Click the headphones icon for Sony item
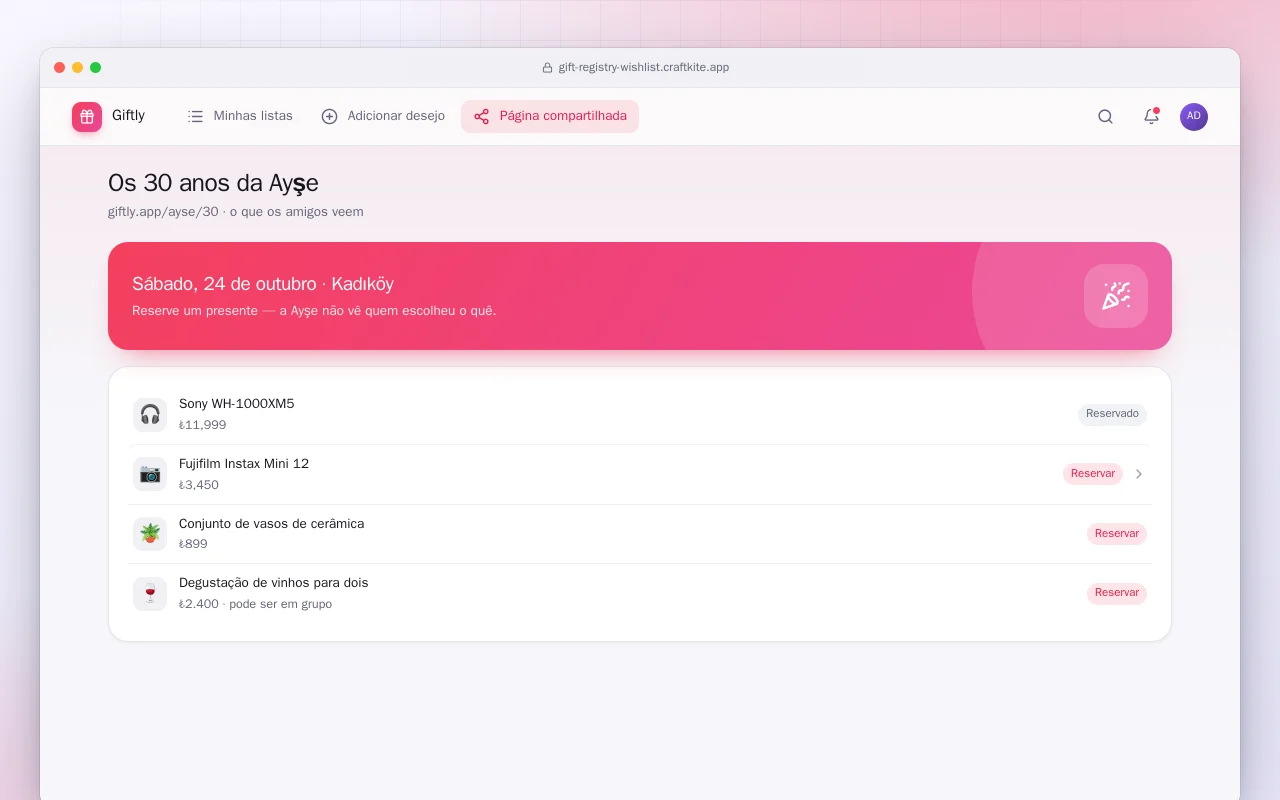The height and width of the screenshot is (800, 1280). click(x=150, y=414)
